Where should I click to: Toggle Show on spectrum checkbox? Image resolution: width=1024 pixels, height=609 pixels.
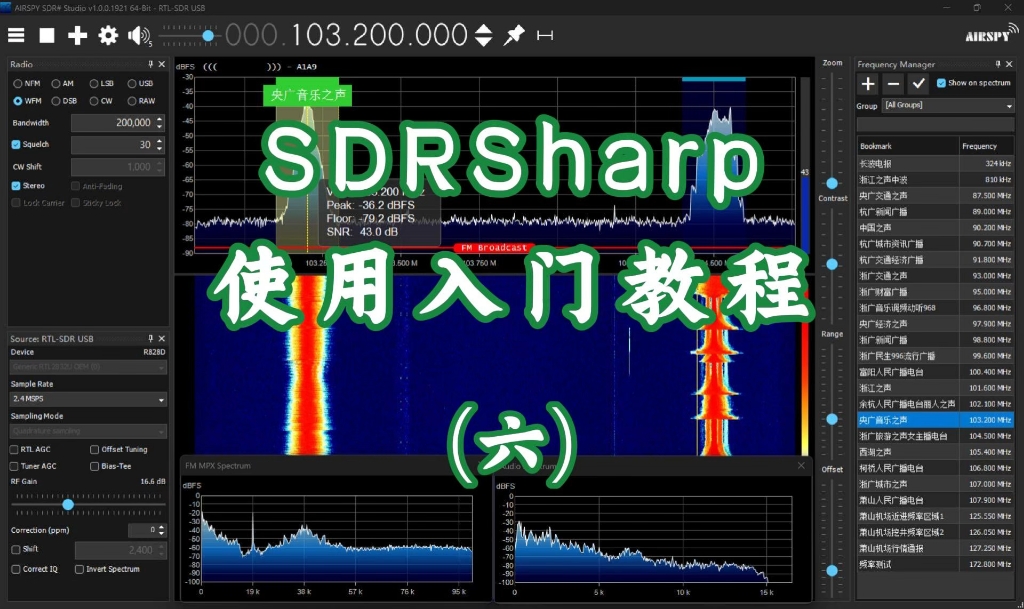(x=941, y=83)
